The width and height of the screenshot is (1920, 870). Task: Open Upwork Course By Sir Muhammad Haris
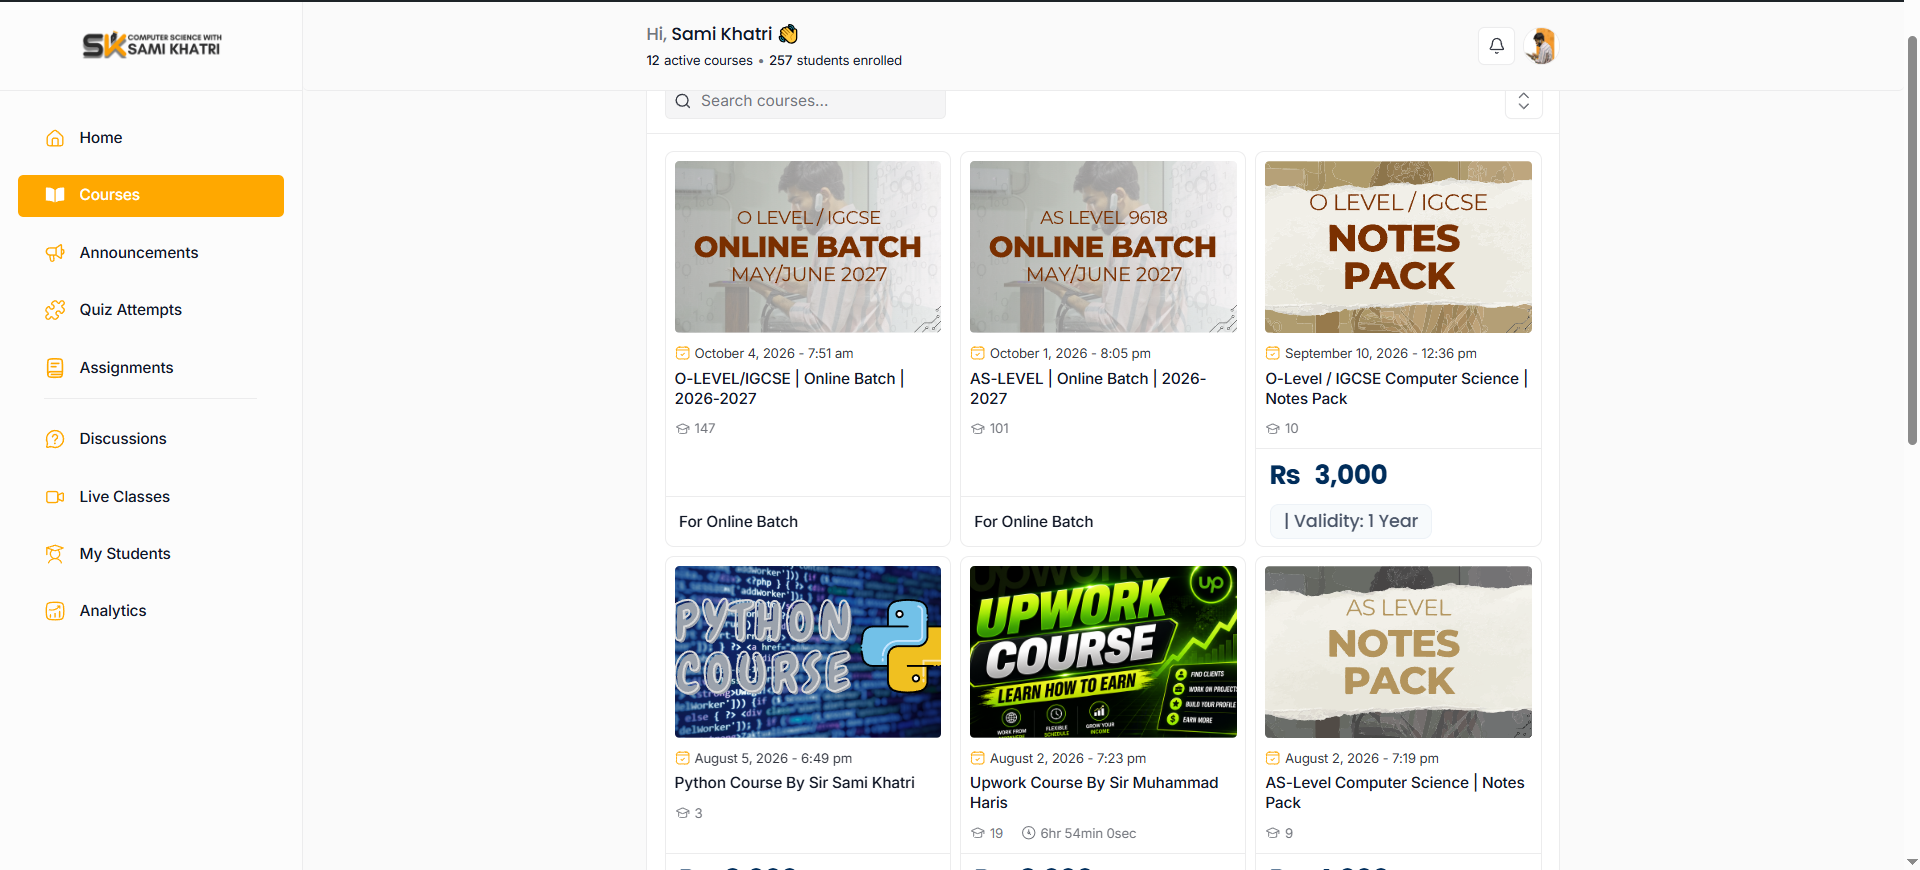(x=1094, y=793)
